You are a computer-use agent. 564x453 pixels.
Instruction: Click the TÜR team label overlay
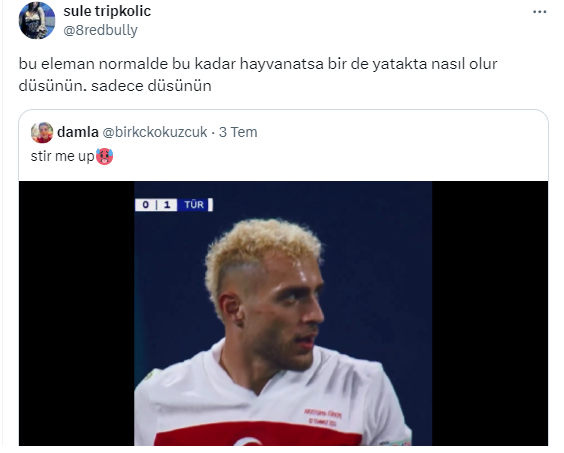[195, 205]
